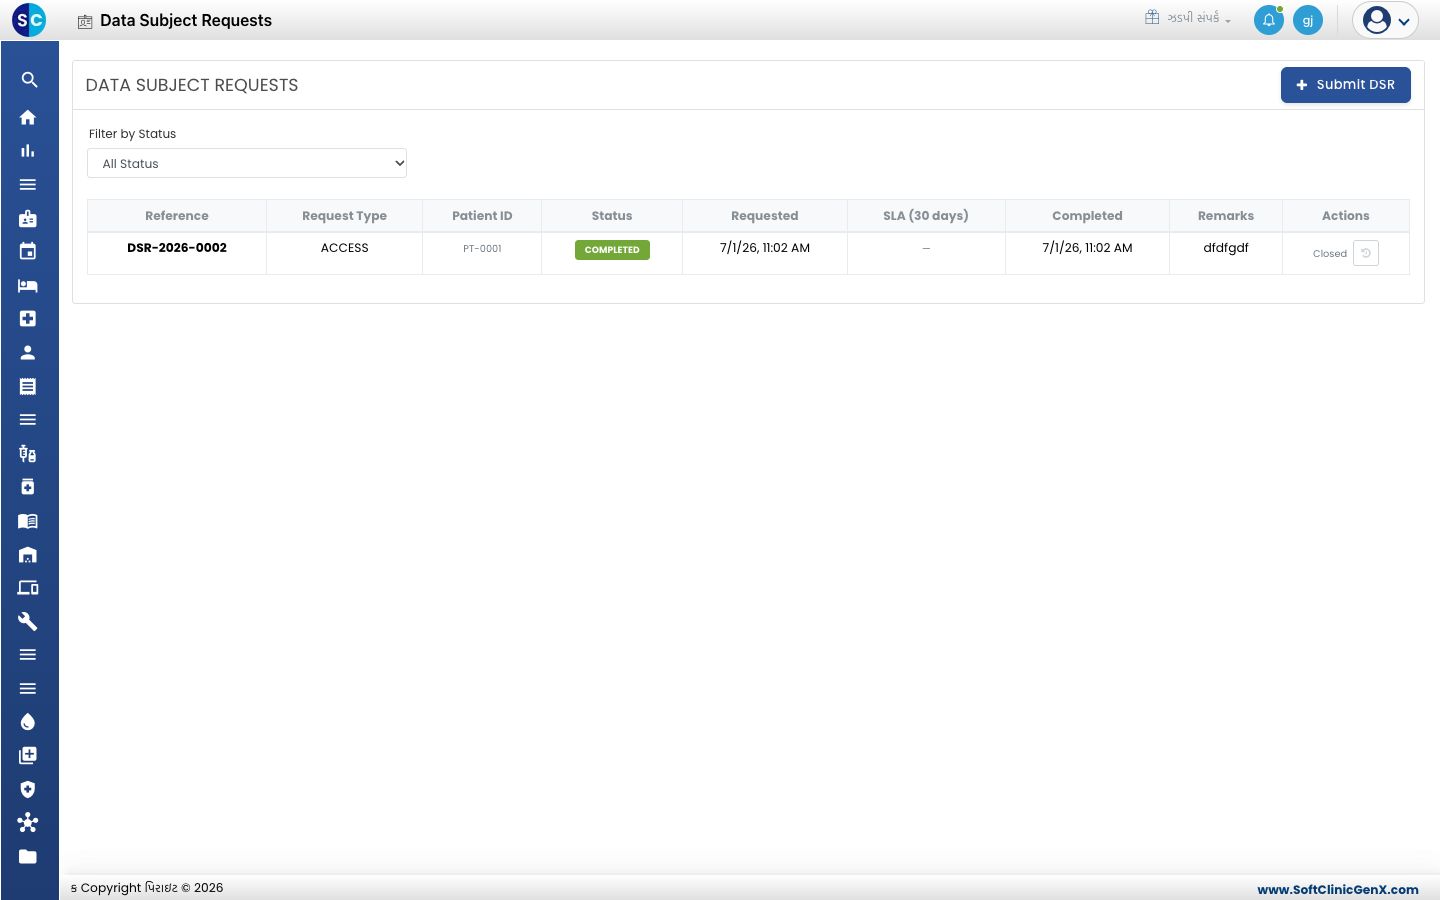Click the notification bell icon
Image resolution: width=1440 pixels, height=900 pixels.
[1269, 20]
